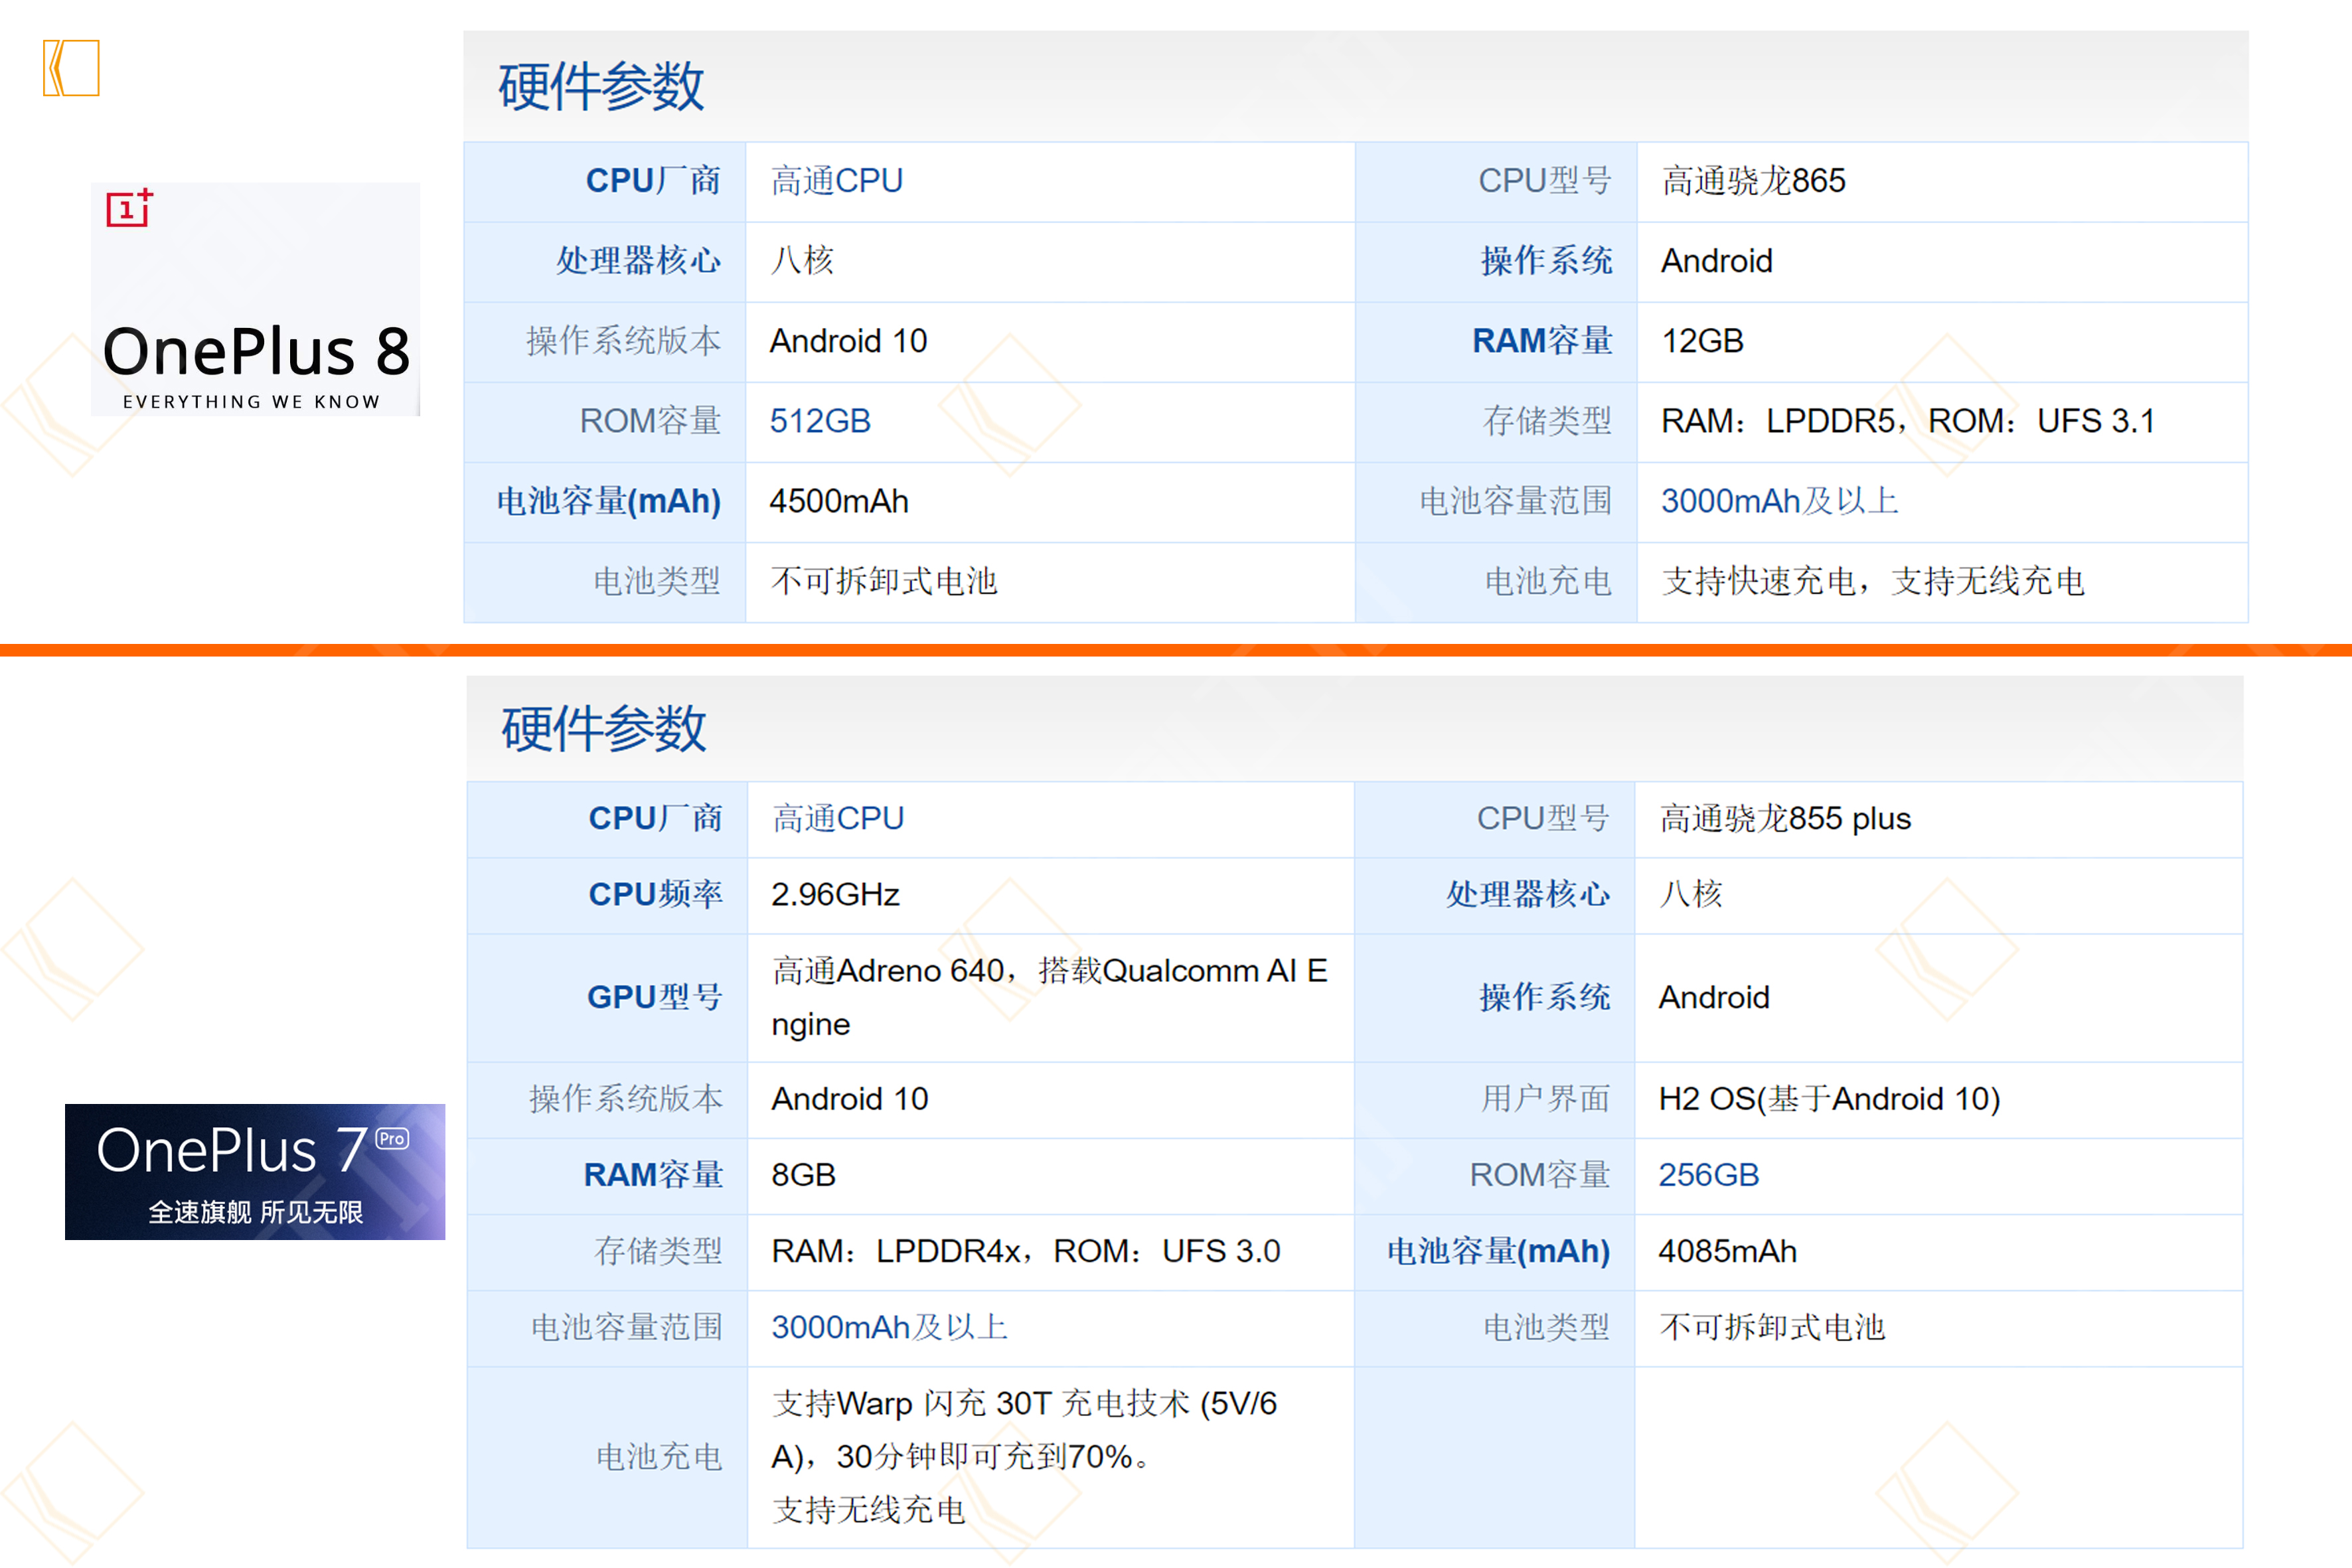The width and height of the screenshot is (2352, 1568).
Task: Click Android 10 in the OnePlus 8 table
Action: point(848,341)
